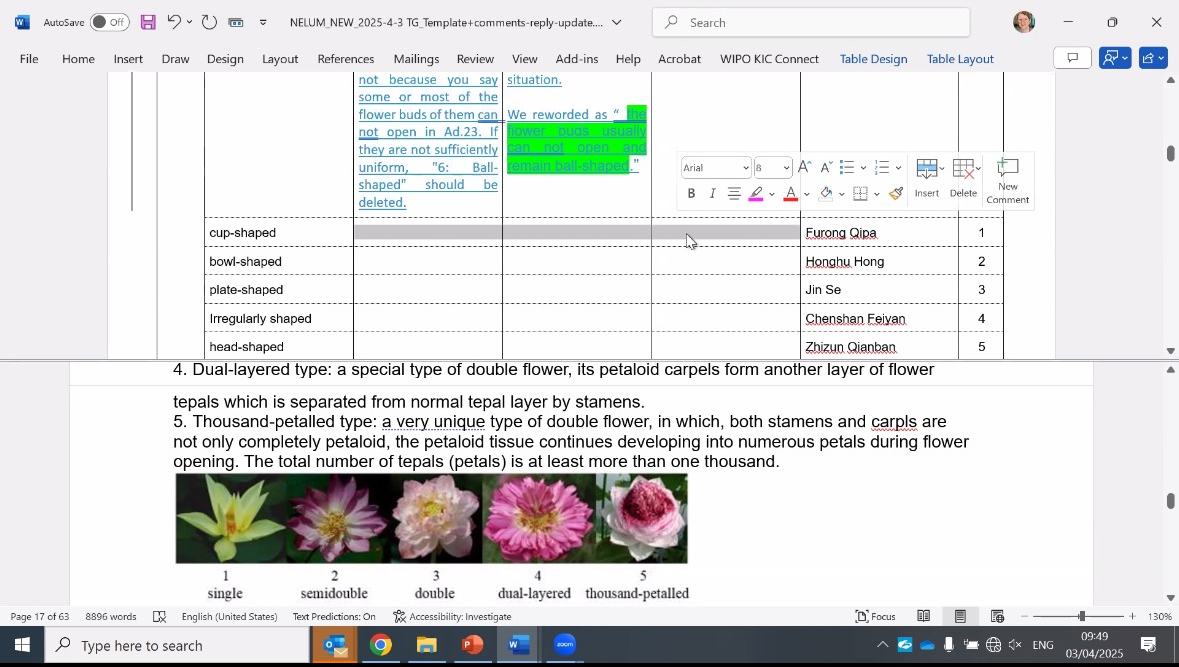The height and width of the screenshot is (667, 1179).
Task: Click the Format Painter brush icon
Action: 896,194
